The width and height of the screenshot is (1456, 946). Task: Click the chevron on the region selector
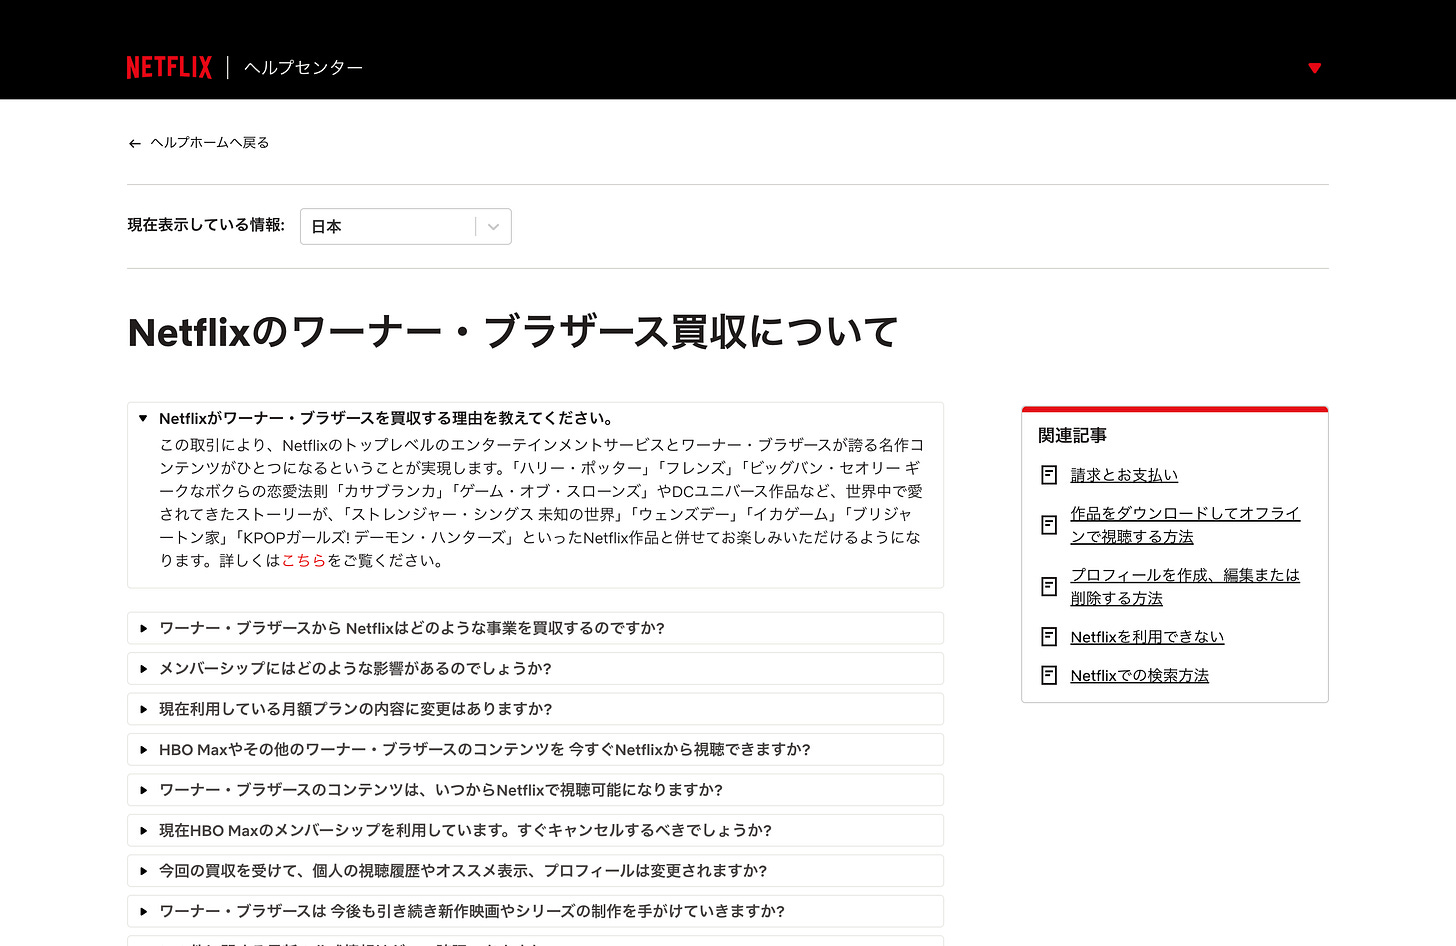(492, 226)
